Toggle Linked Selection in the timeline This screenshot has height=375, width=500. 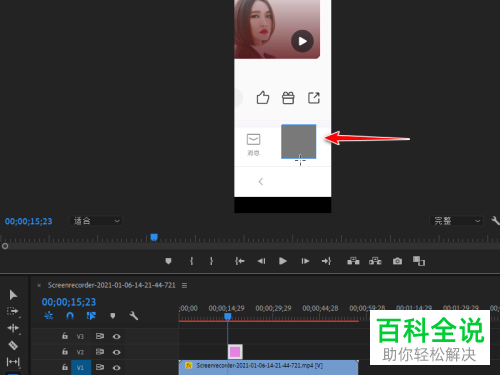point(91,315)
